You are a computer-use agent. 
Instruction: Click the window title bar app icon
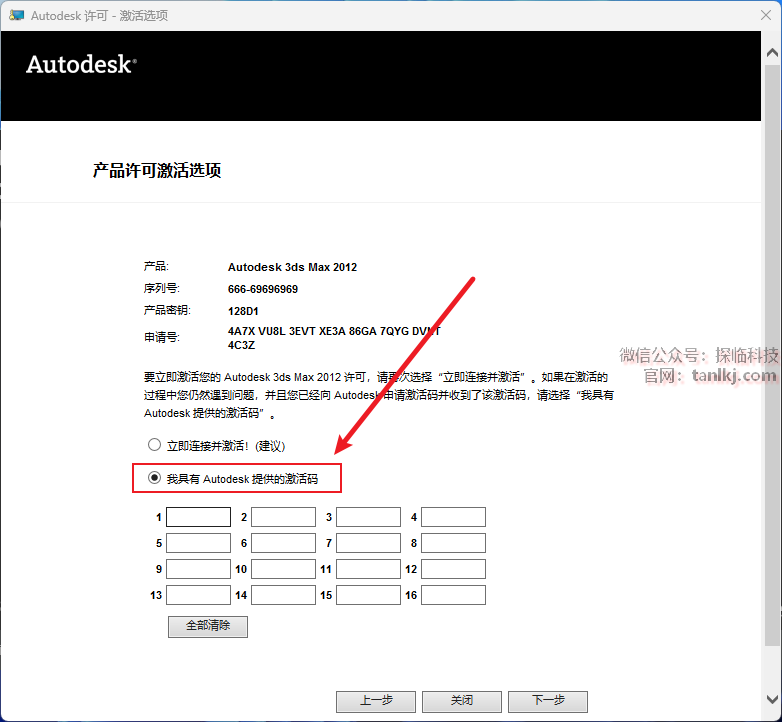pos(16,15)
